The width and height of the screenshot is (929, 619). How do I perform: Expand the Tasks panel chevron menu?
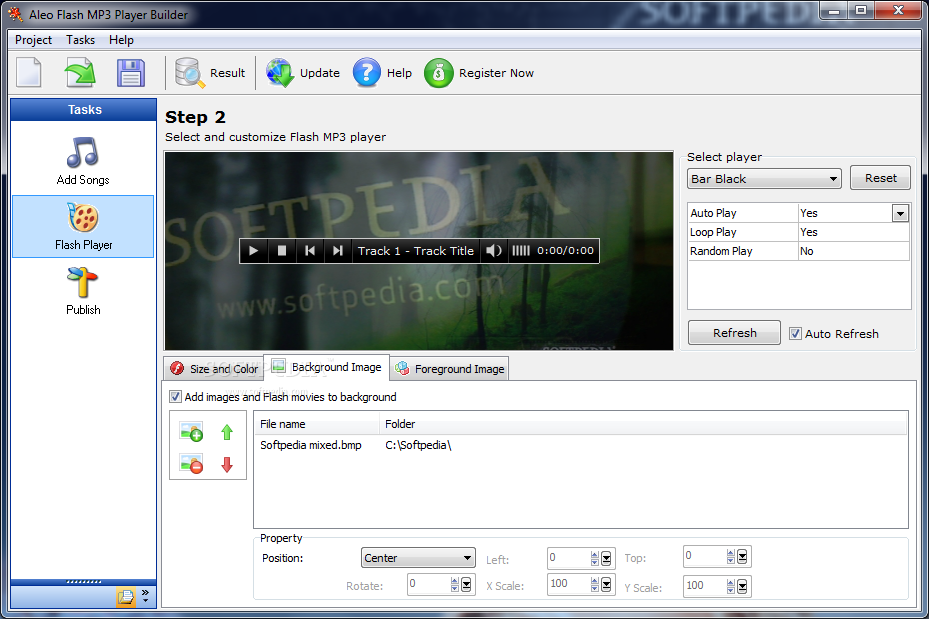click(x=146, y=596)
